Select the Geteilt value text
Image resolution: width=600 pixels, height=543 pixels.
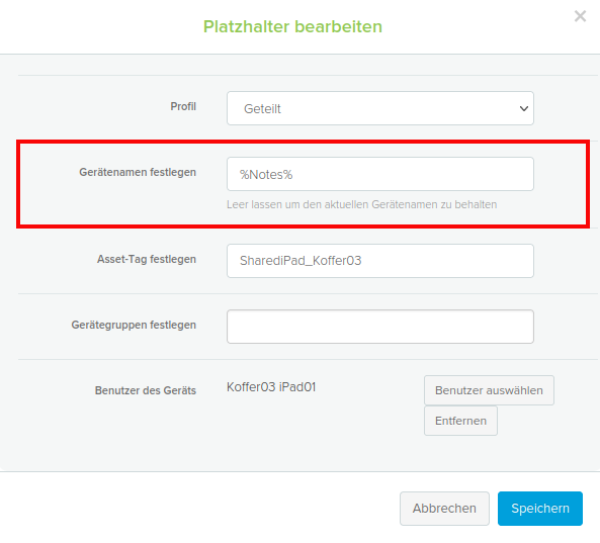[x=262, y=109]
